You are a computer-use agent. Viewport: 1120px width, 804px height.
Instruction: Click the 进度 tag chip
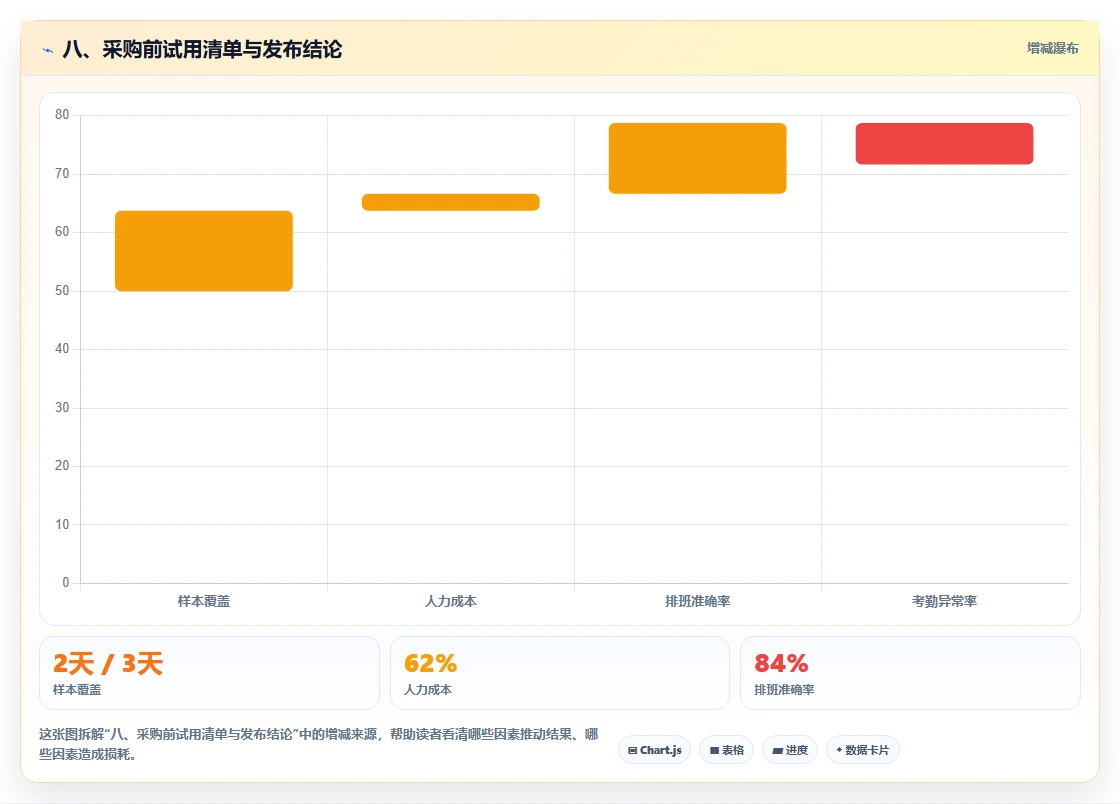[790, 750]
